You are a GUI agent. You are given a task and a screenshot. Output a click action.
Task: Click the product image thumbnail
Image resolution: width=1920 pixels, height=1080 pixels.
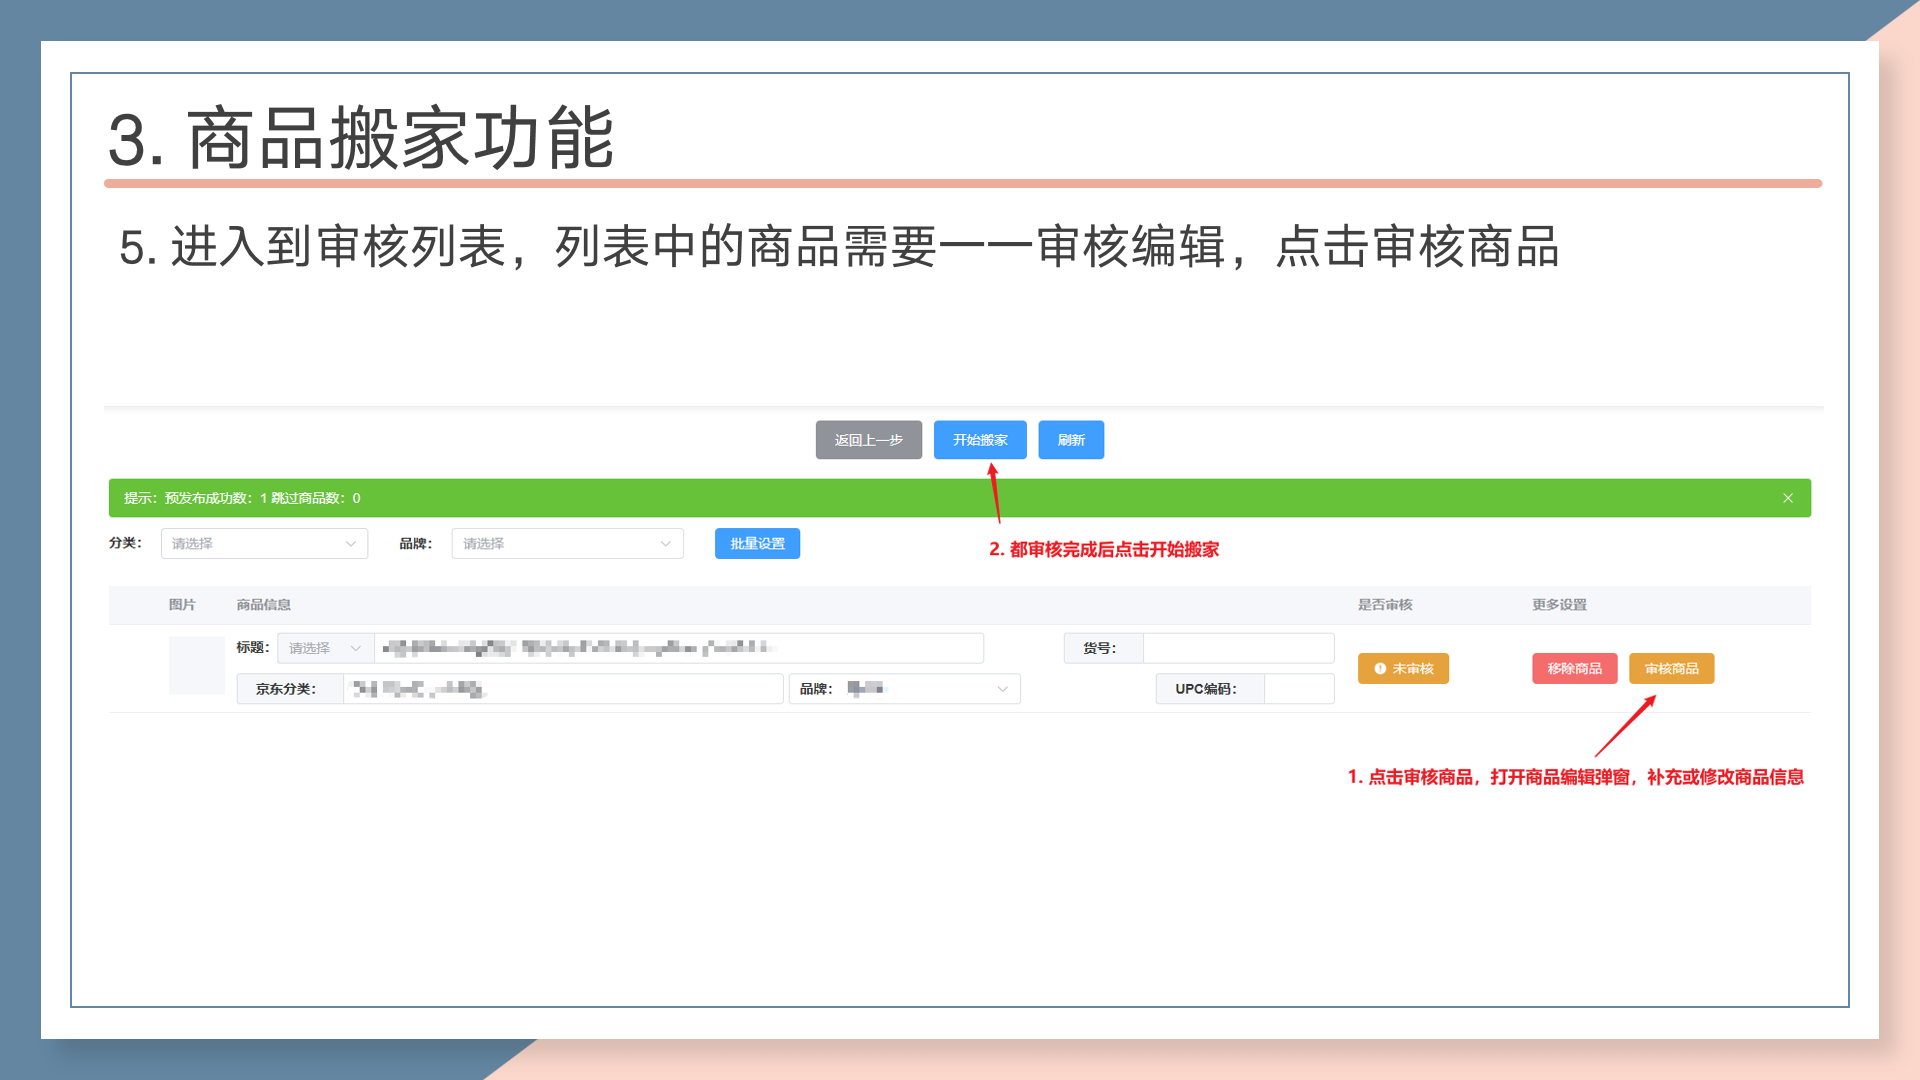click(x=196, y=666)
